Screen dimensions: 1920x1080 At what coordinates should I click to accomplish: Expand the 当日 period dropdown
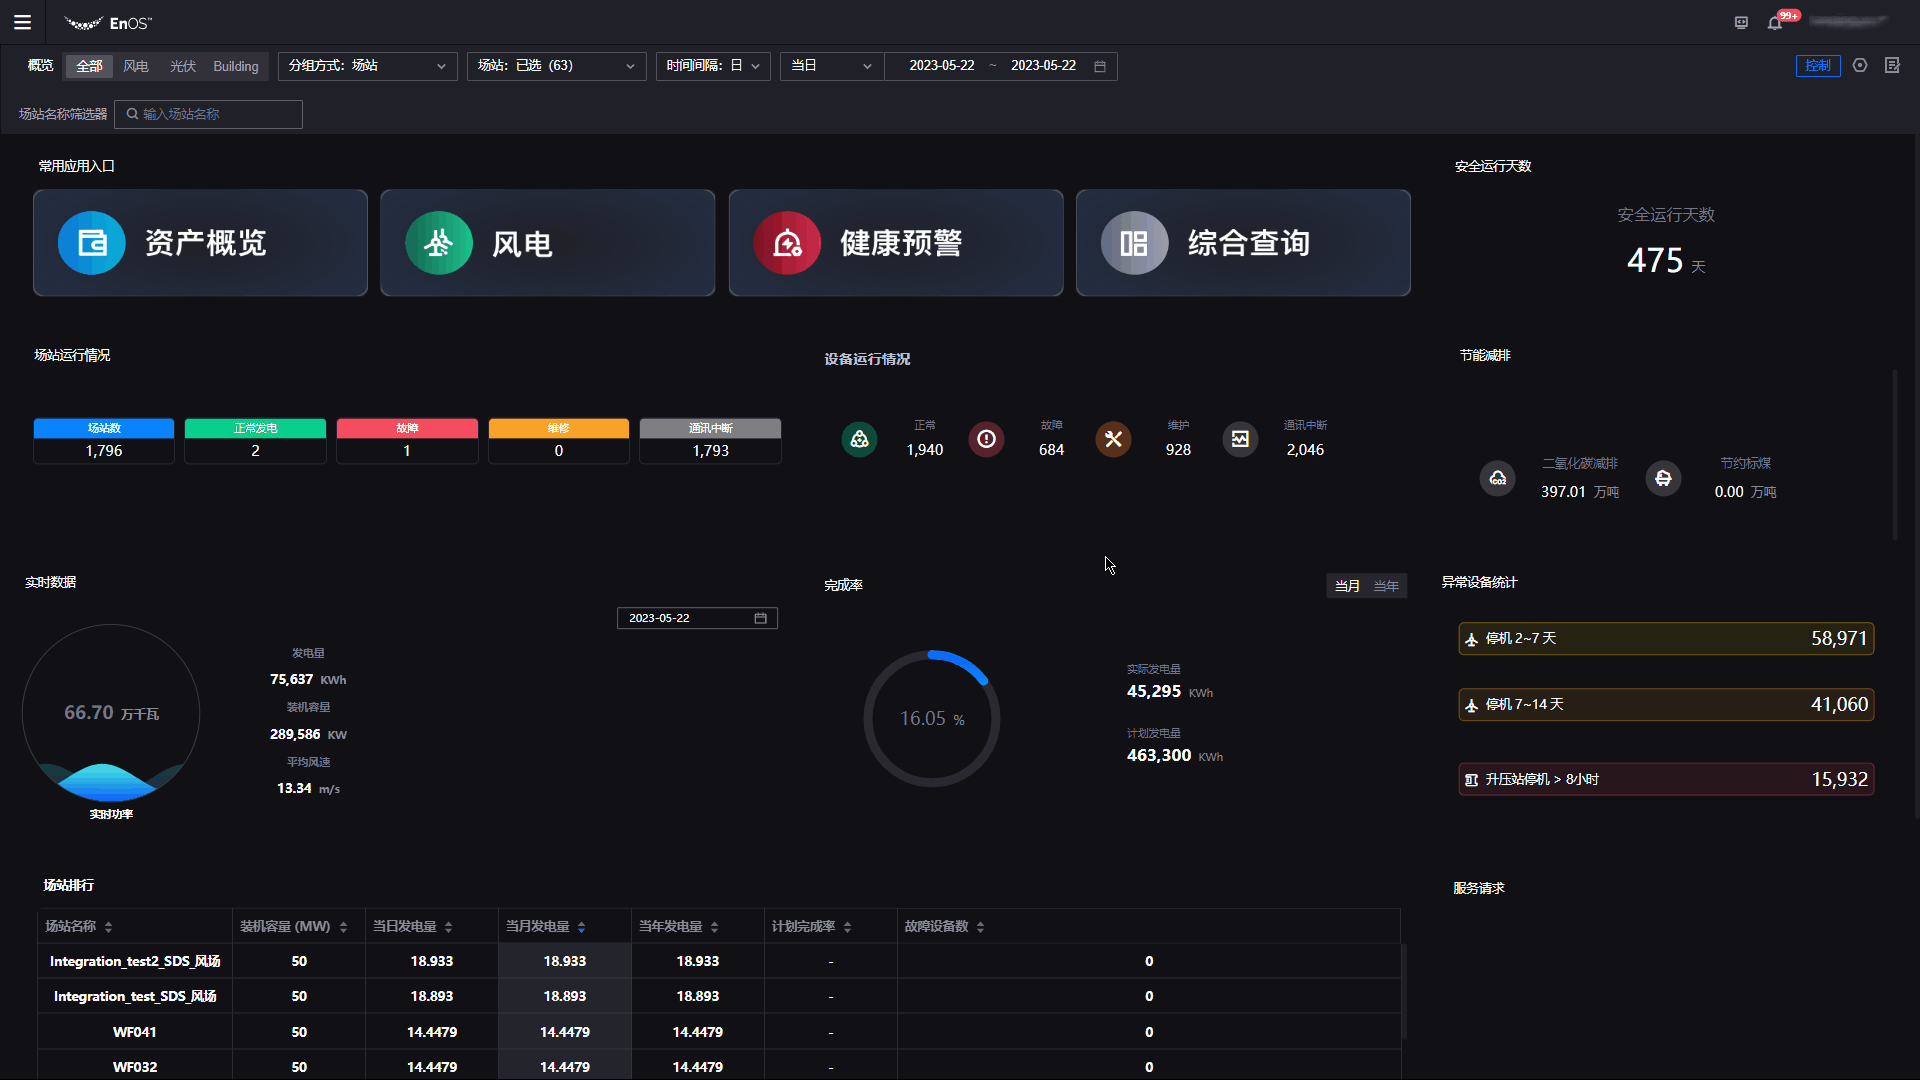(831, 66)
